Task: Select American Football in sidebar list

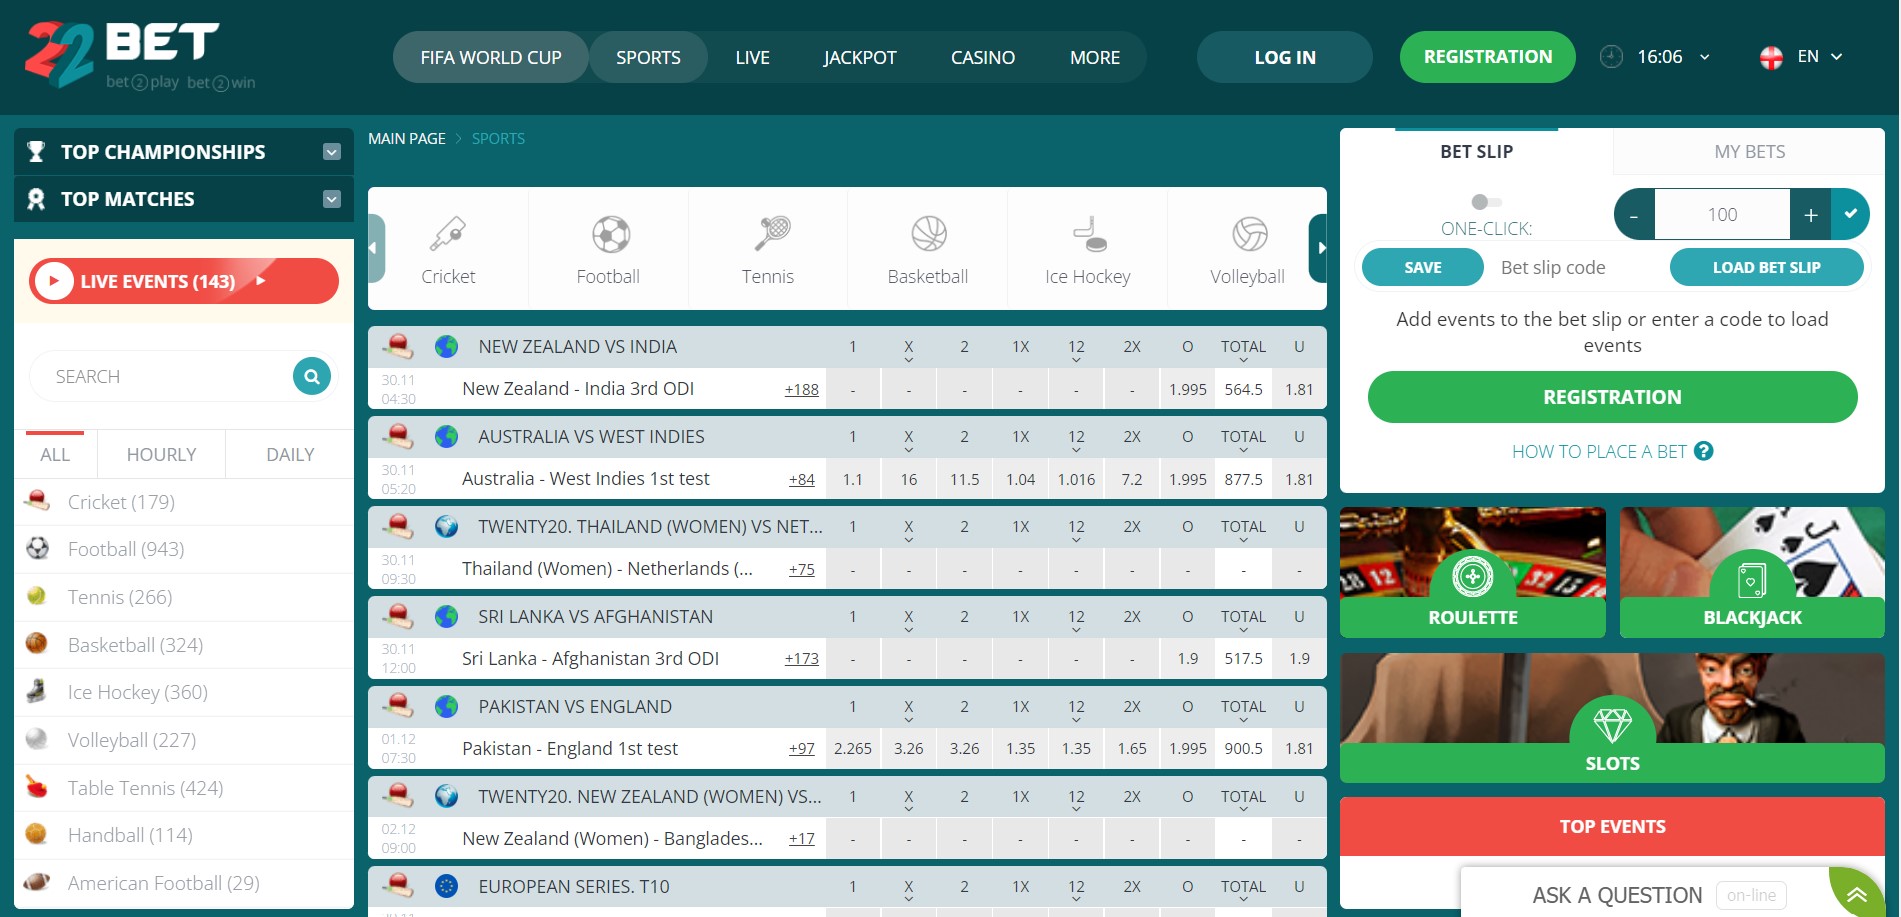Action: click(x=184, y=883)
